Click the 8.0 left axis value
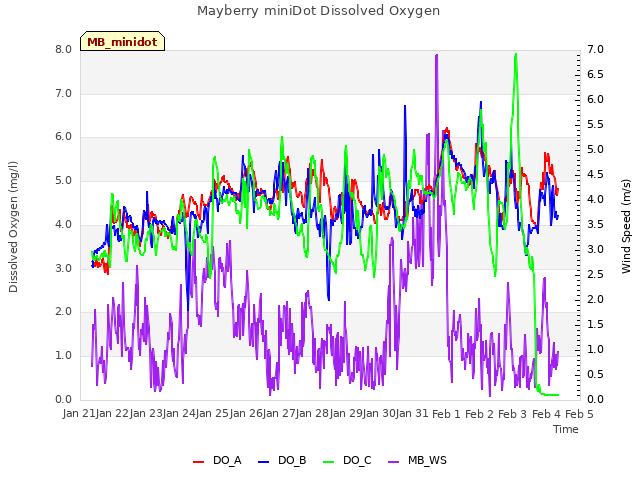The height and width of the screenshot is (480, 640). click(x=63, y=50)
